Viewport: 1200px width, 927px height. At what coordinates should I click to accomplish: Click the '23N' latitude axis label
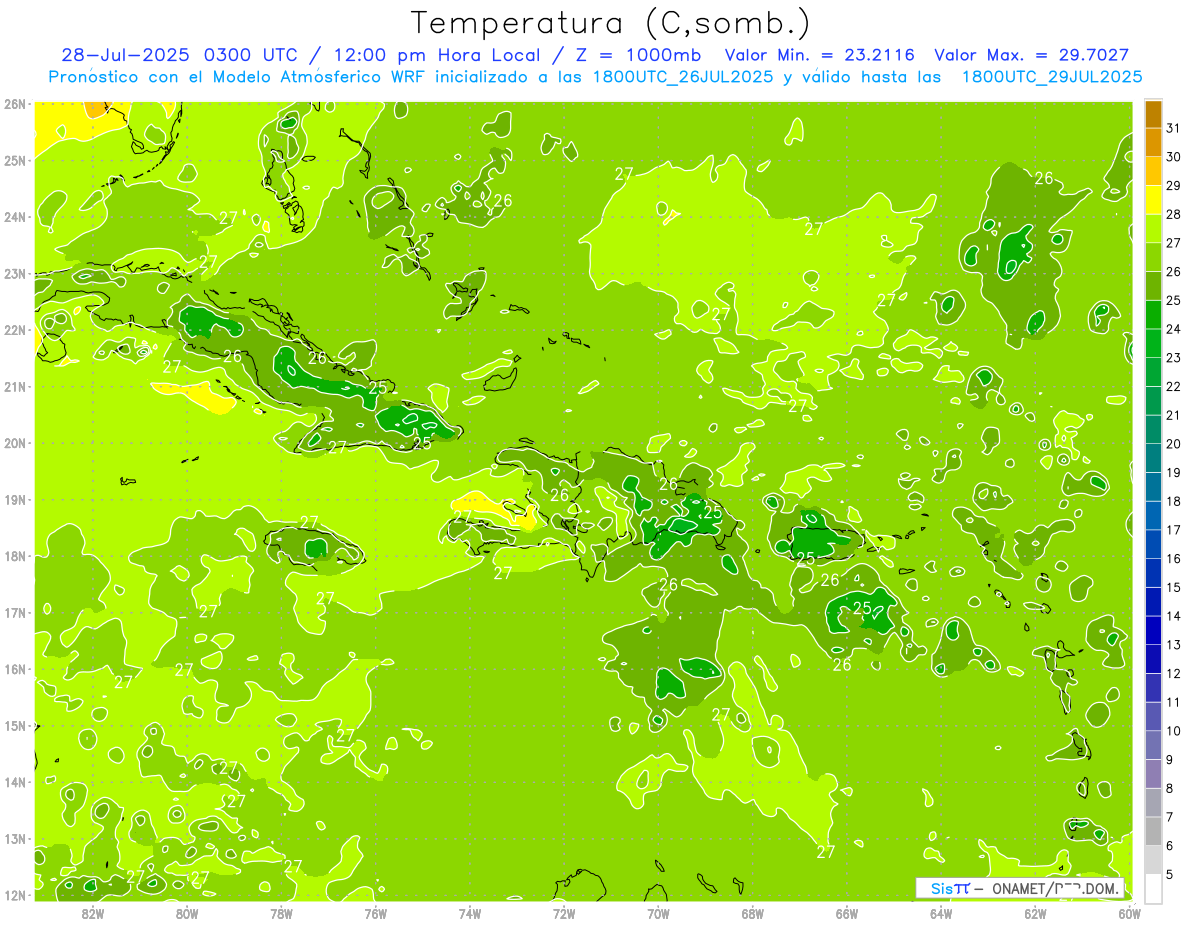click(x=14, y=273)
